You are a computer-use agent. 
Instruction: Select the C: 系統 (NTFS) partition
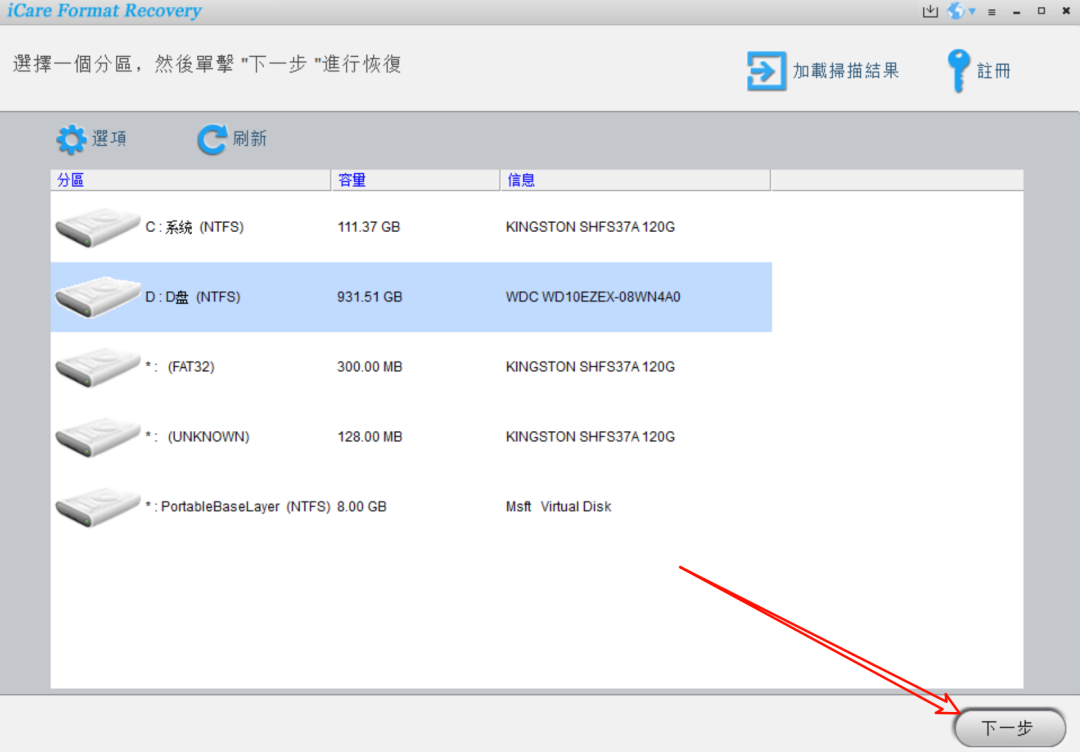click(x=411, y=227)
